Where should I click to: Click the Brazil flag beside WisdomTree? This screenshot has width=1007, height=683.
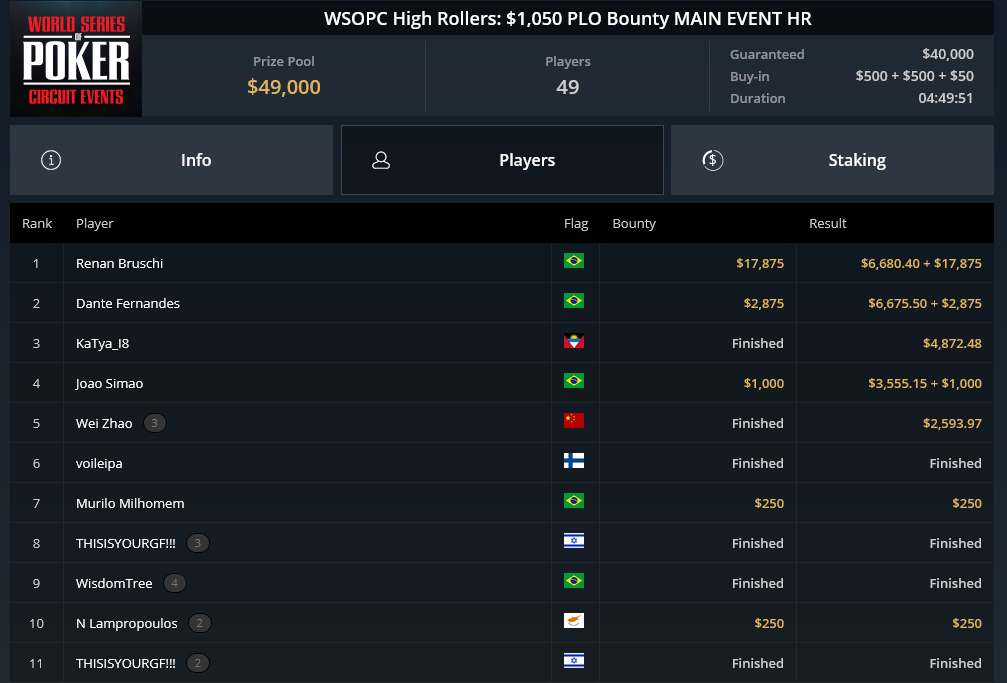click(574, 581)
